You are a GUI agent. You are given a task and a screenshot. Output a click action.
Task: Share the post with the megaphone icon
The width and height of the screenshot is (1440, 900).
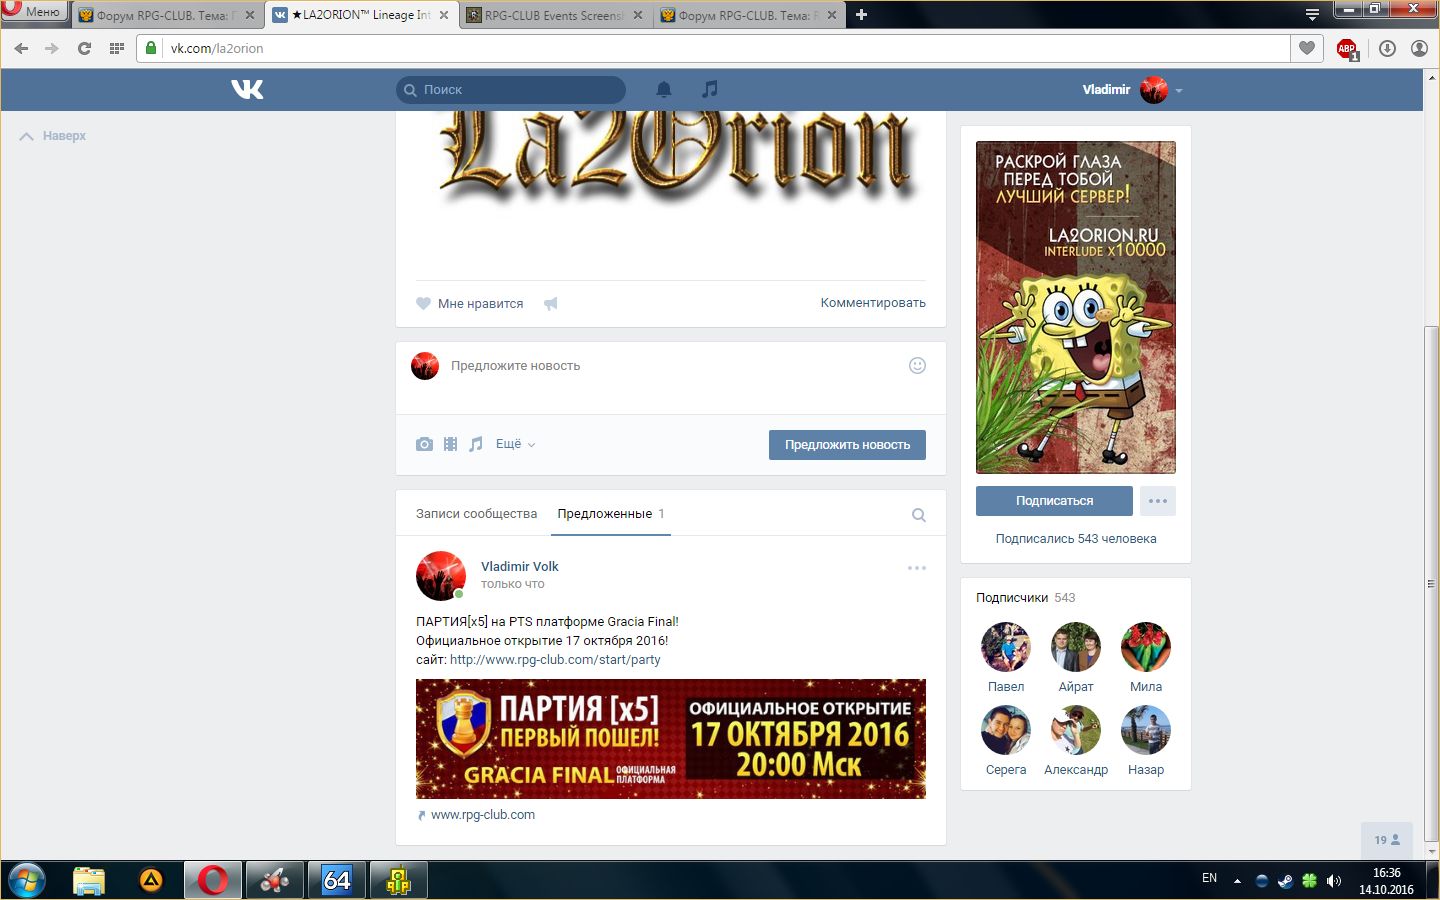point(550,303)
